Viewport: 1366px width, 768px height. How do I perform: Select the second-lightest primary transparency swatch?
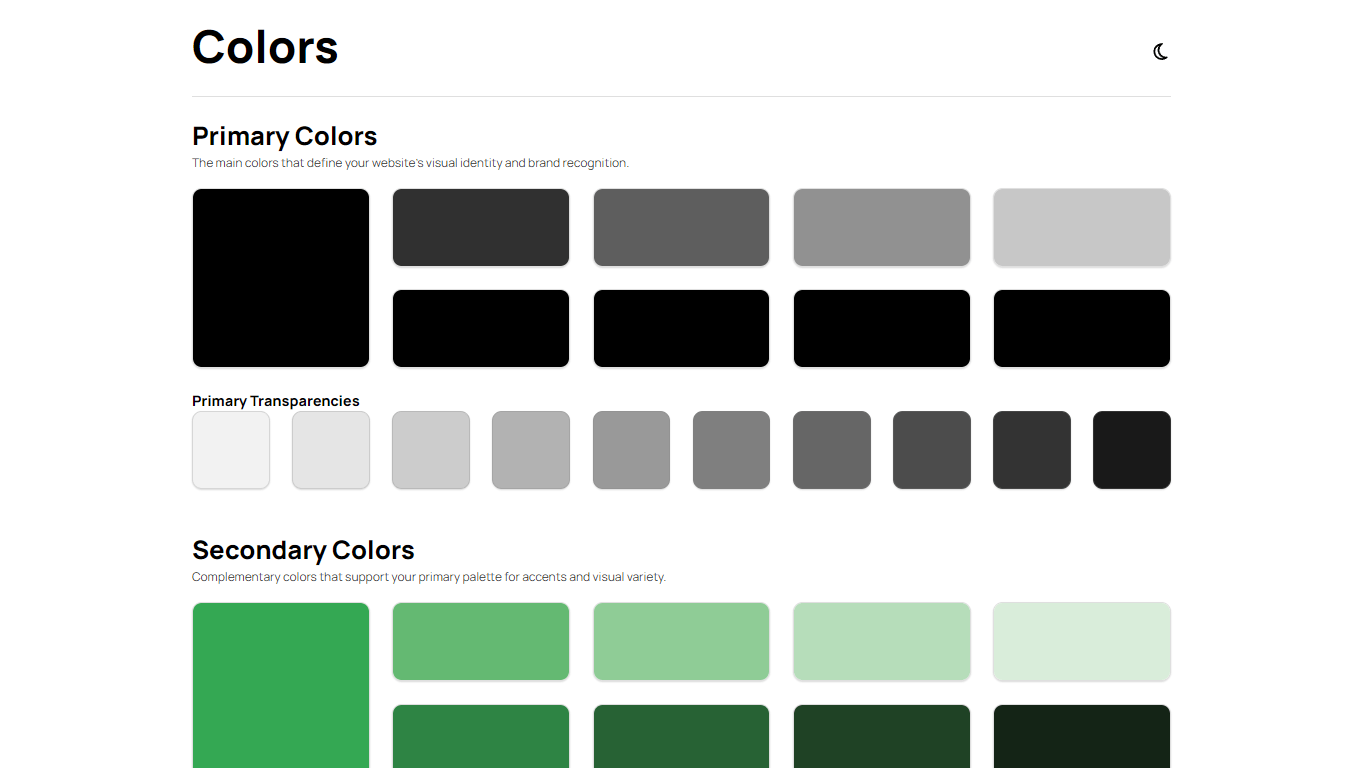tap(331, 450)
